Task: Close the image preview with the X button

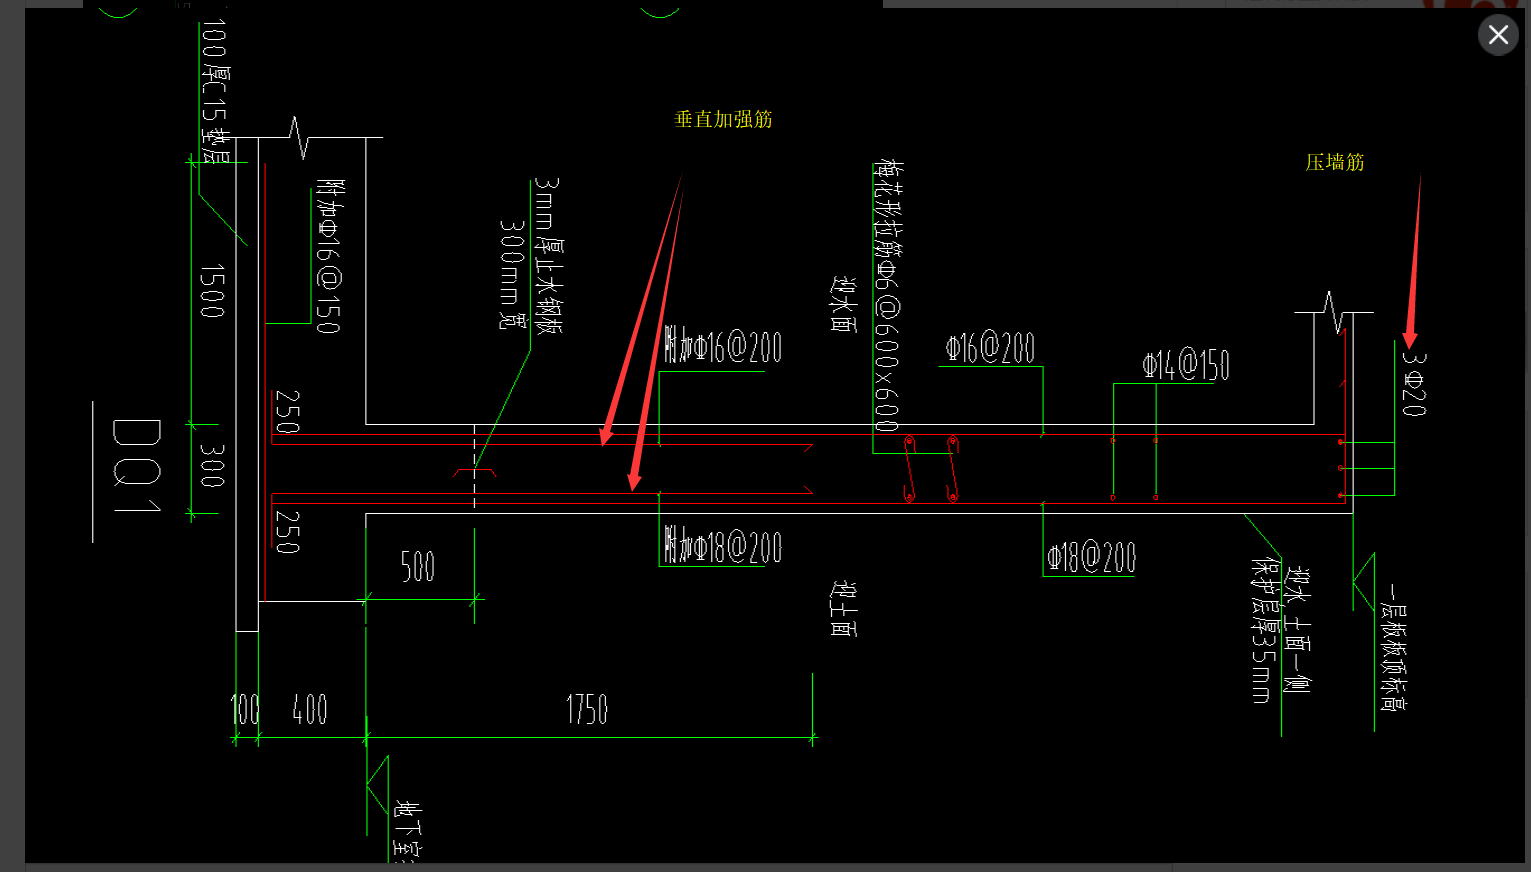Action: (x=1498, y=35)
